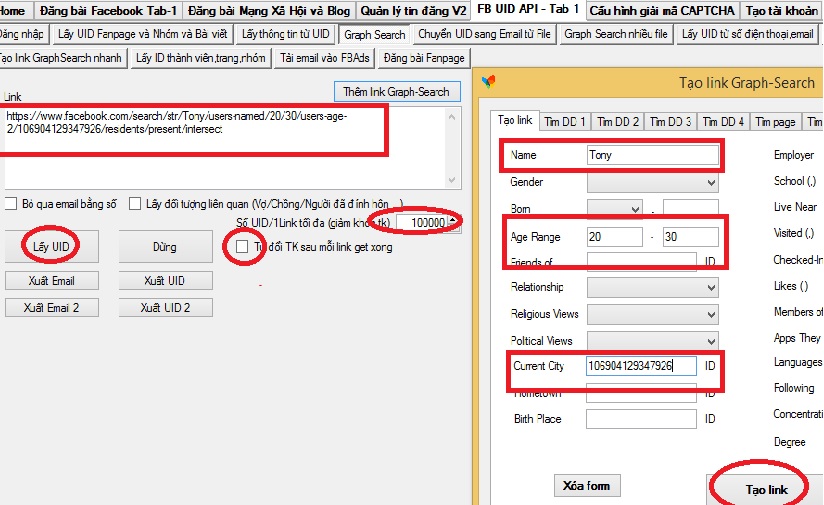Click Link box scrollbar down arrow
Screen dimensions: 824x505
pos(452,180)
